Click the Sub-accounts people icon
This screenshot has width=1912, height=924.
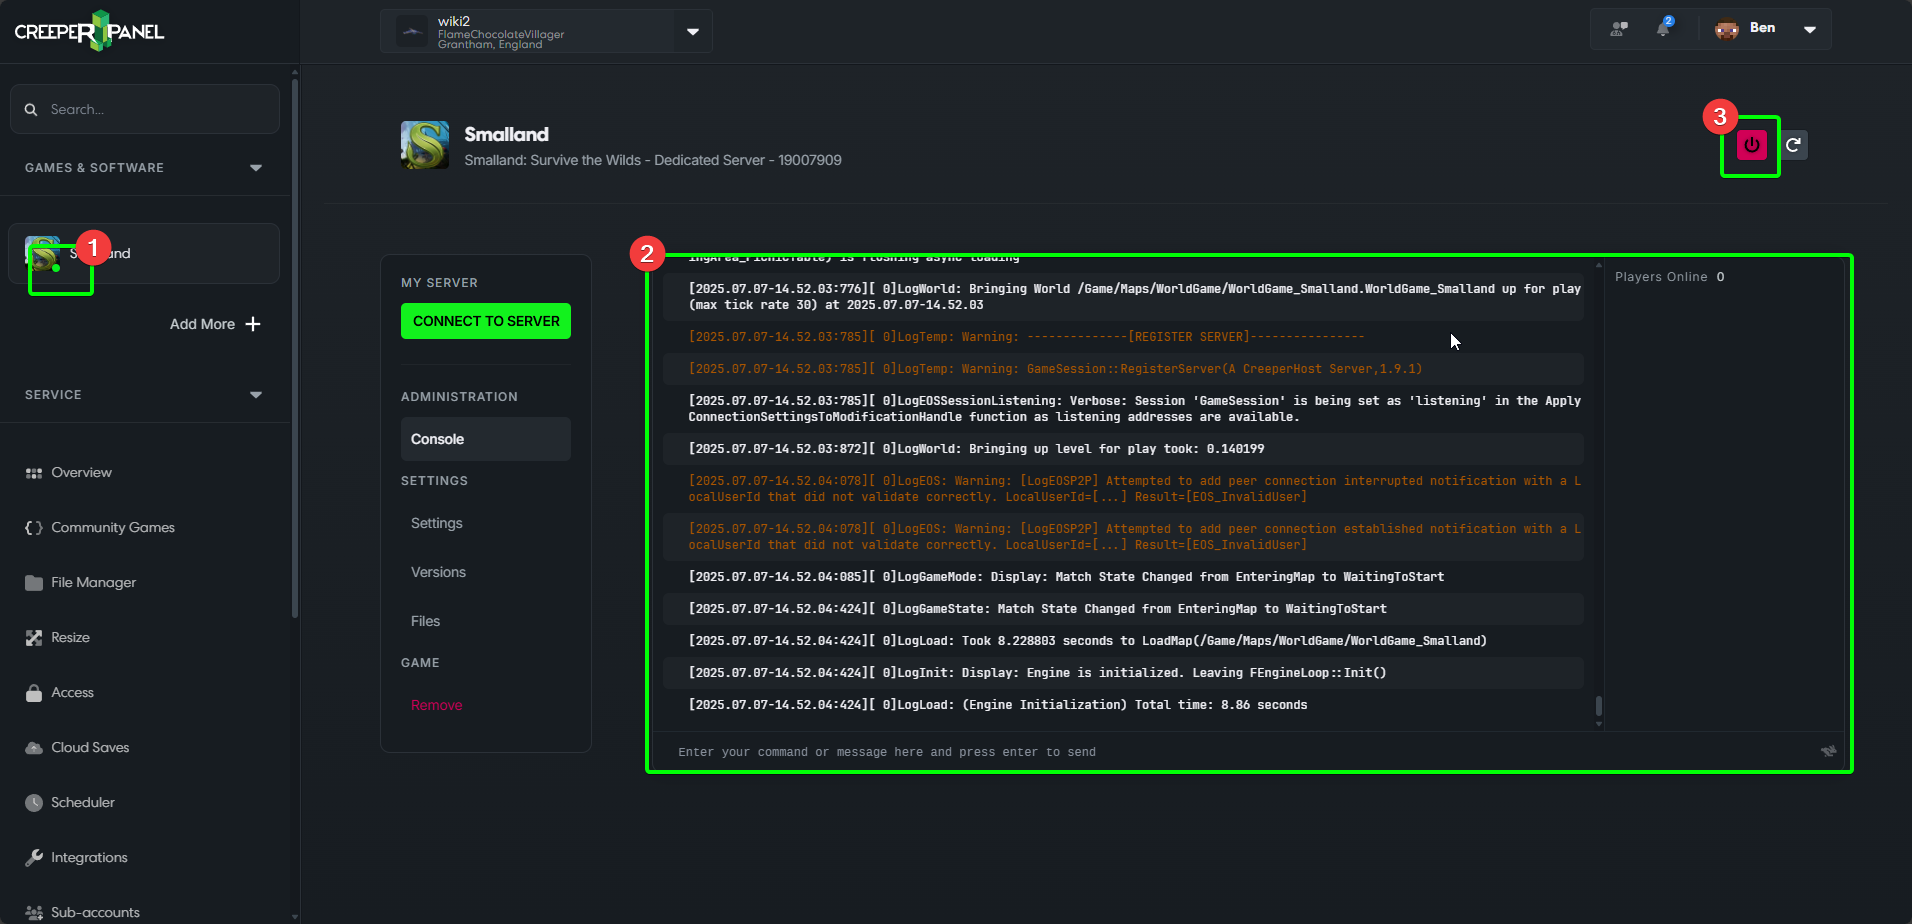[x=34, y=913]
